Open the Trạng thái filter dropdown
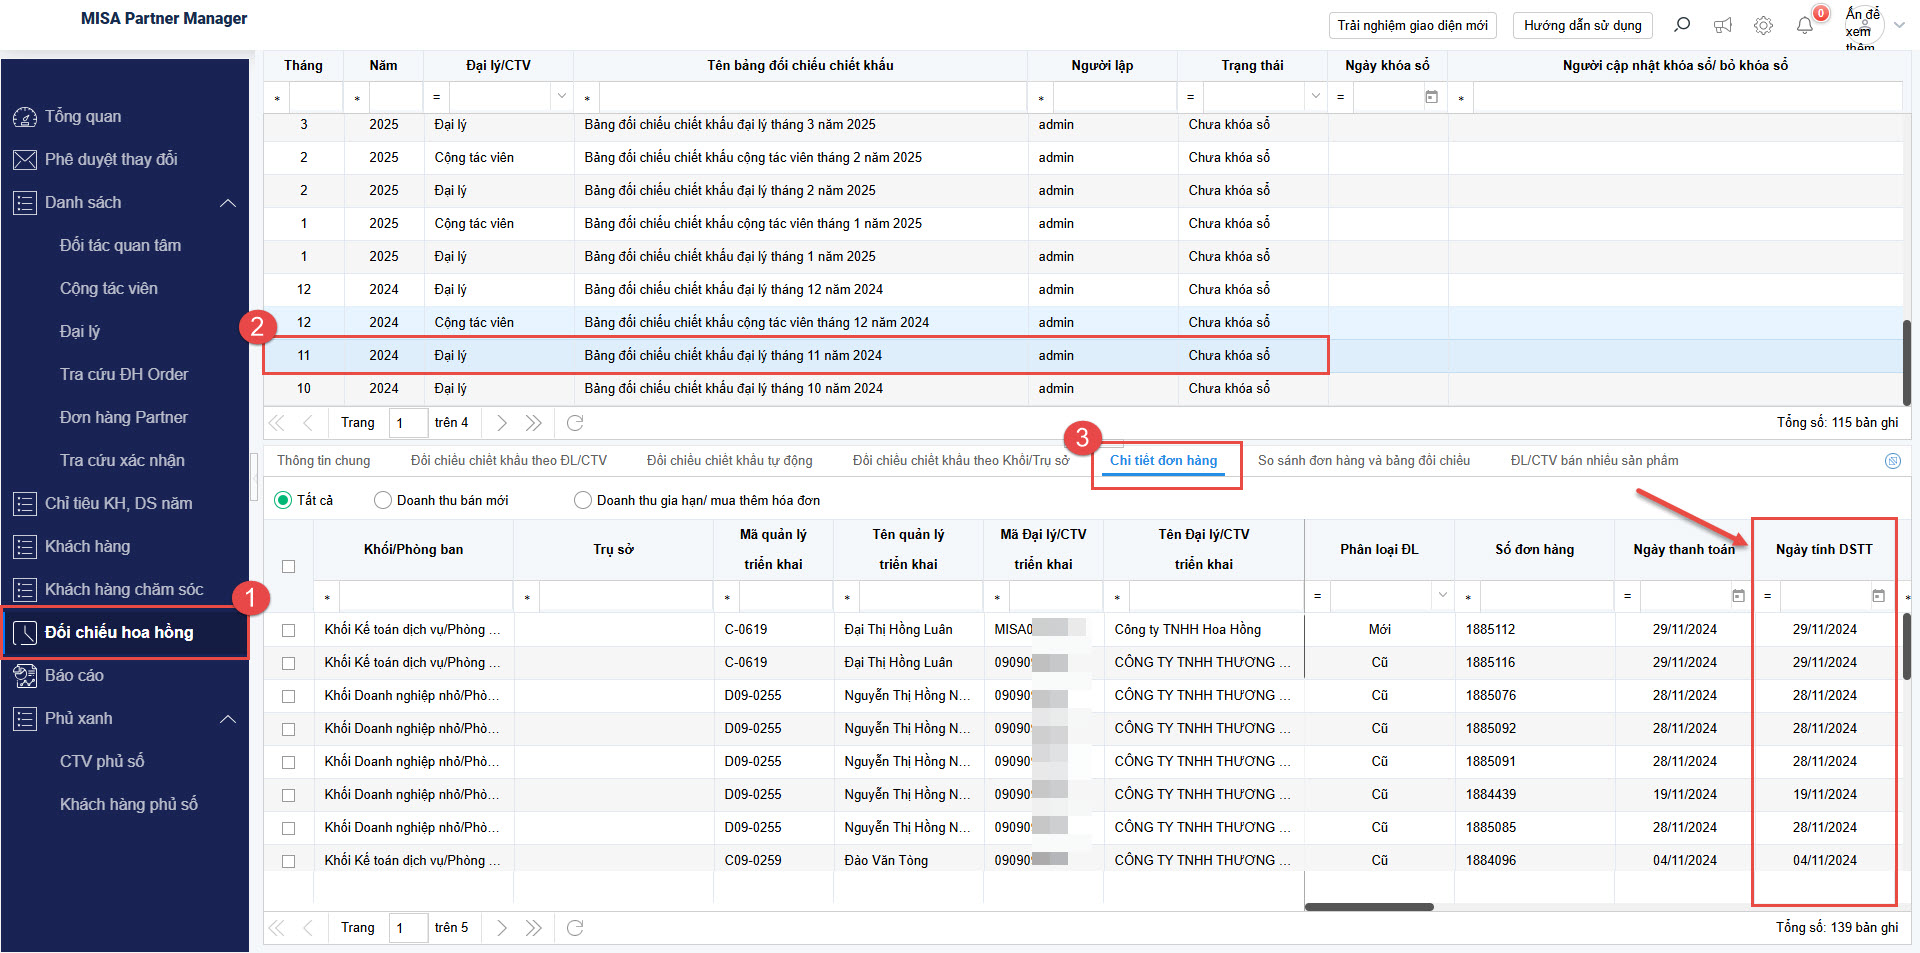 pos(1315,97)
